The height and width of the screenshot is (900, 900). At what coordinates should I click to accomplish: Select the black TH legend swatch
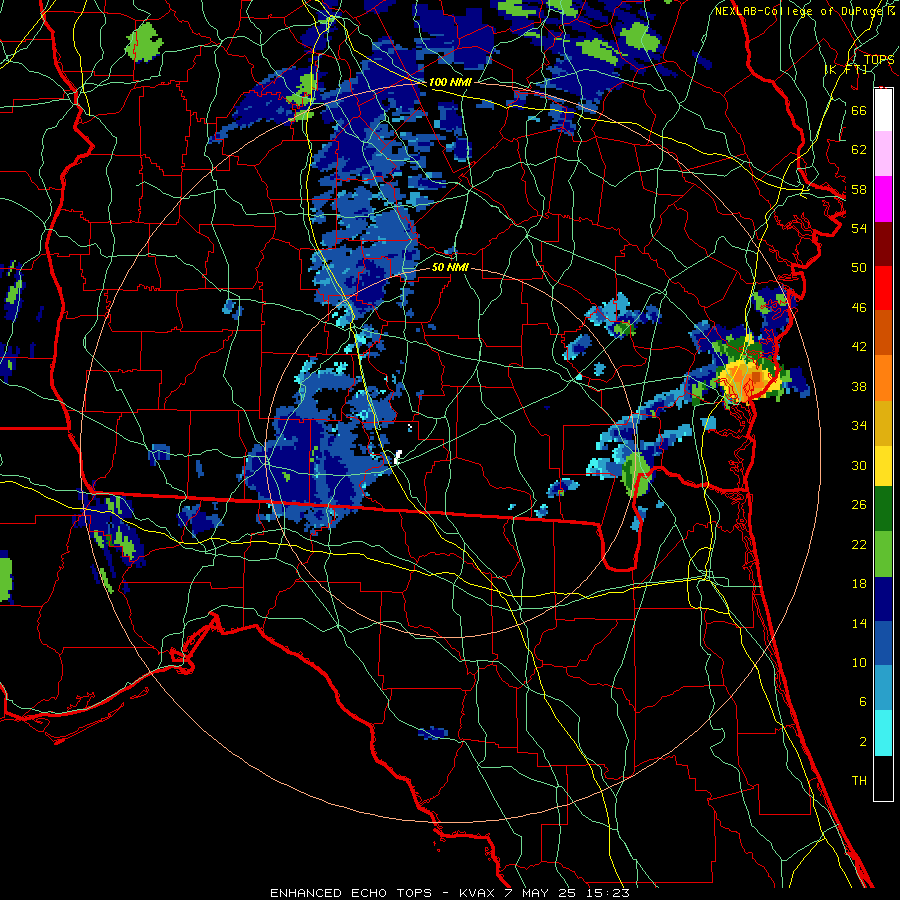883,778
